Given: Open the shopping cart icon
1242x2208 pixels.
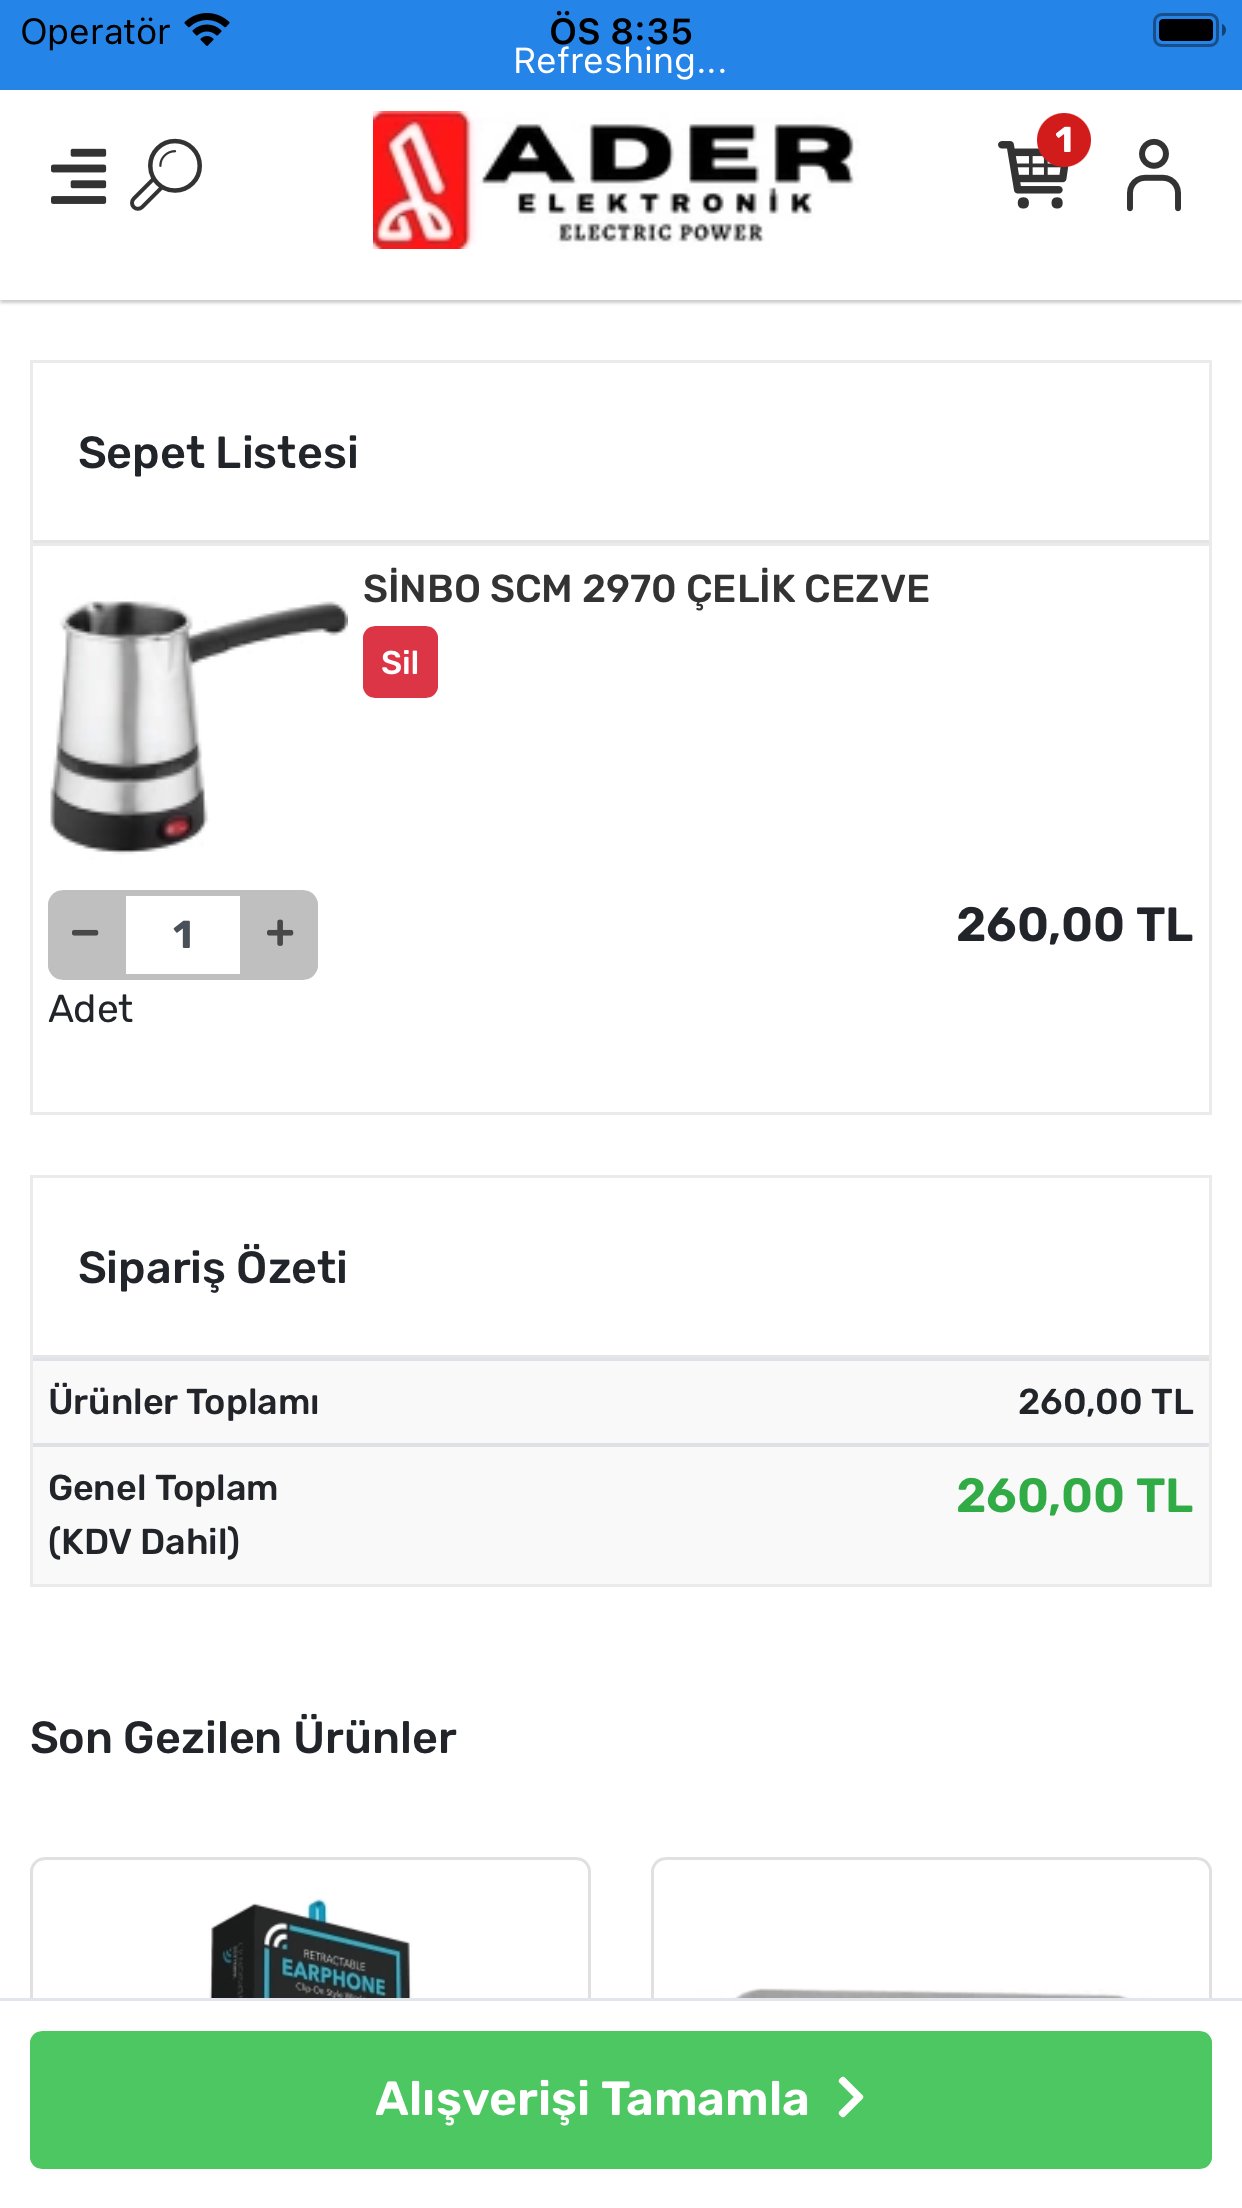Looking at the screenshot, I should point(1035,175).
